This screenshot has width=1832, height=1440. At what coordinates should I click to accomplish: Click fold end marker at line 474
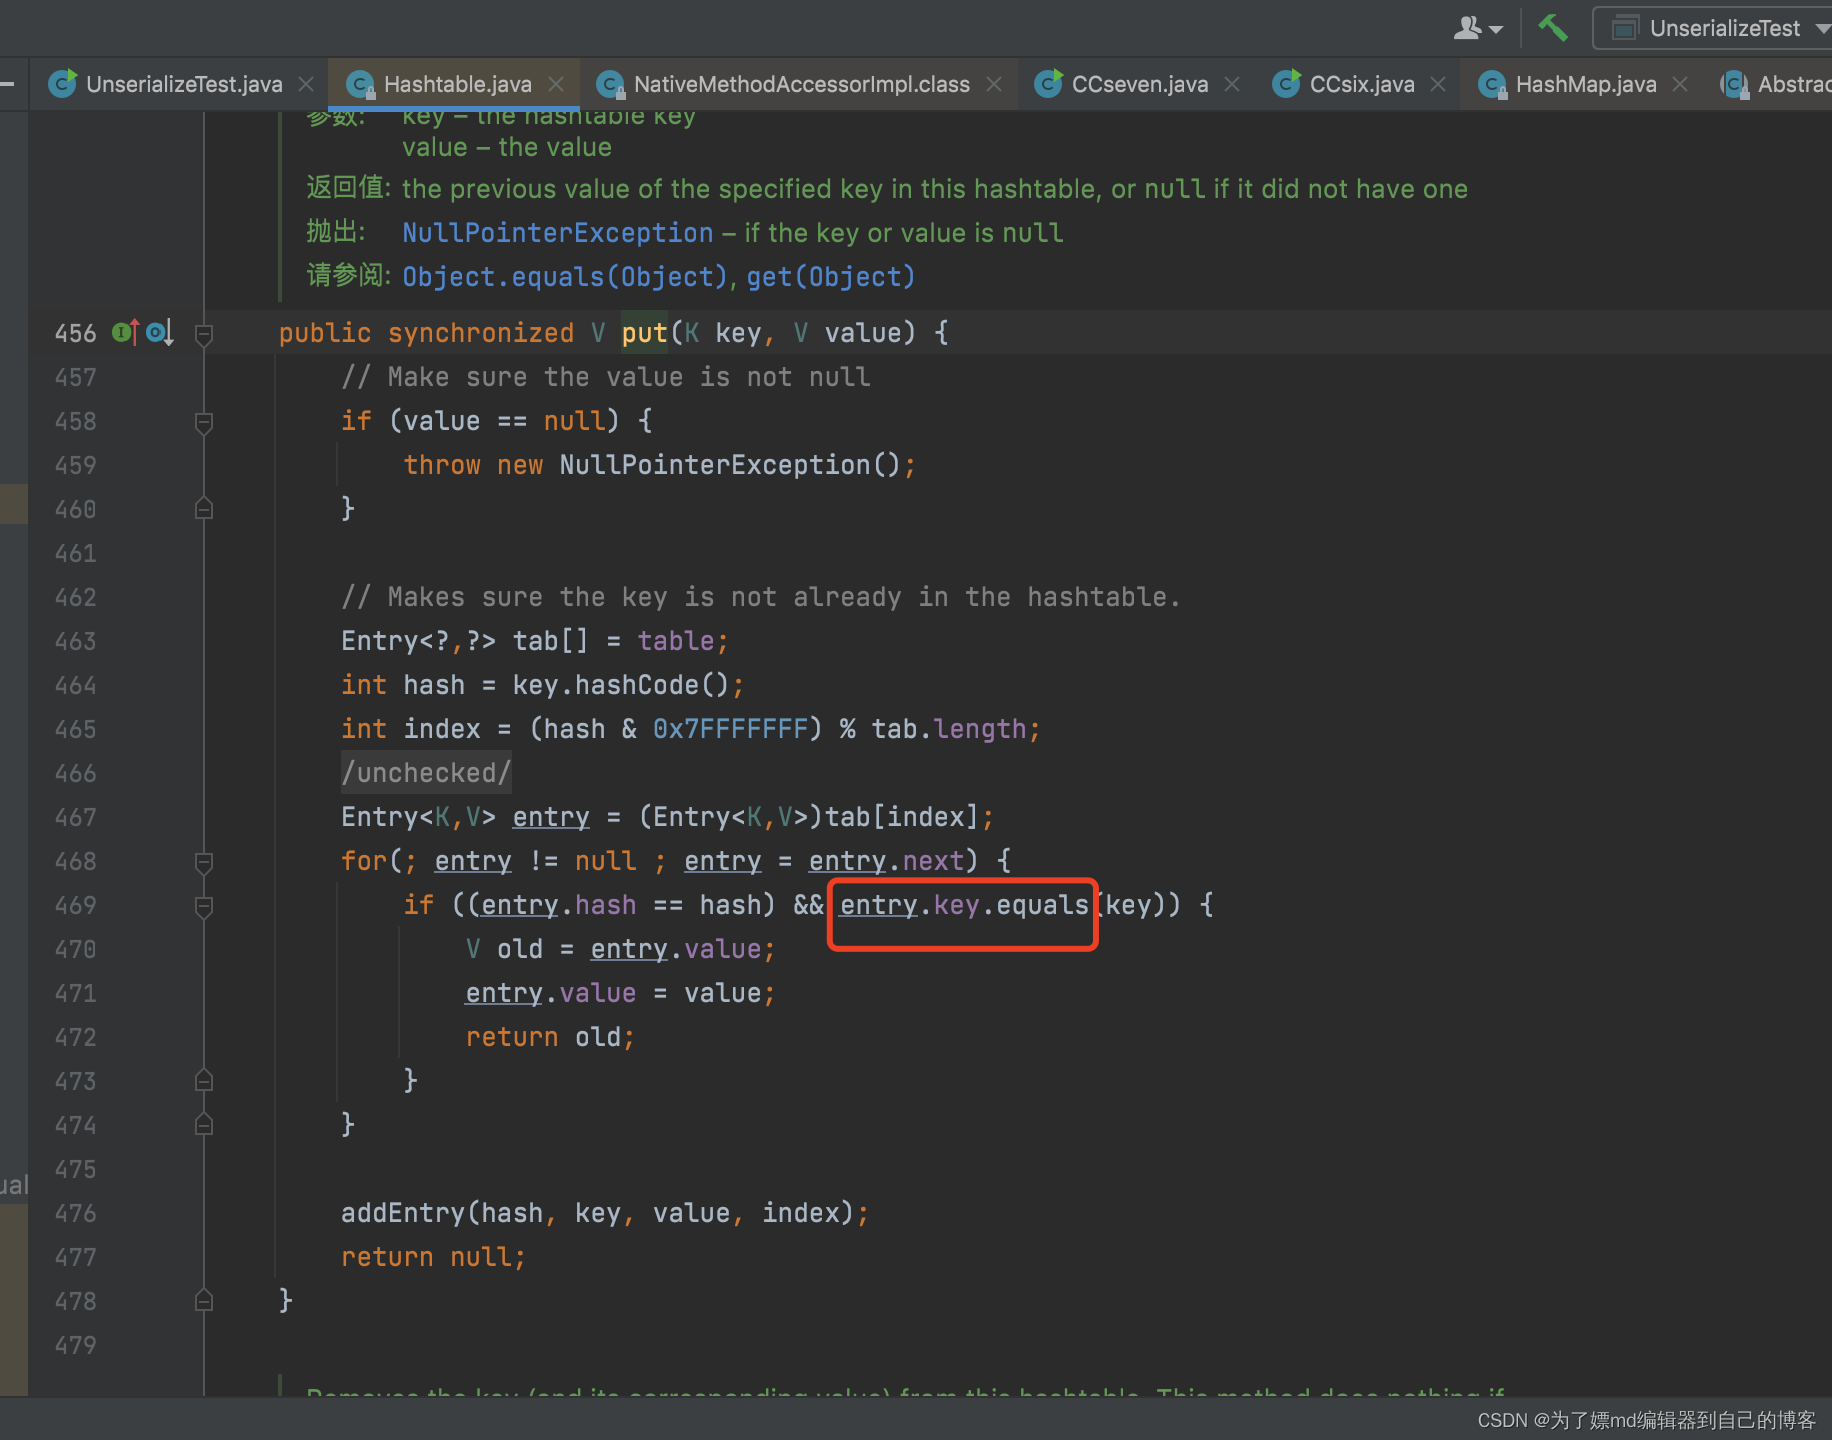tap(204, 1125)
